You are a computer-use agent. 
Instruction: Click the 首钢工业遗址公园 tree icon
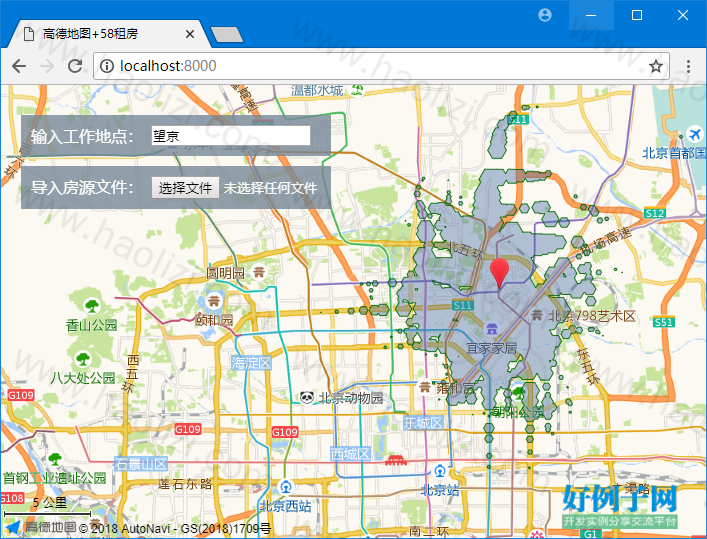tap(55, 460)
